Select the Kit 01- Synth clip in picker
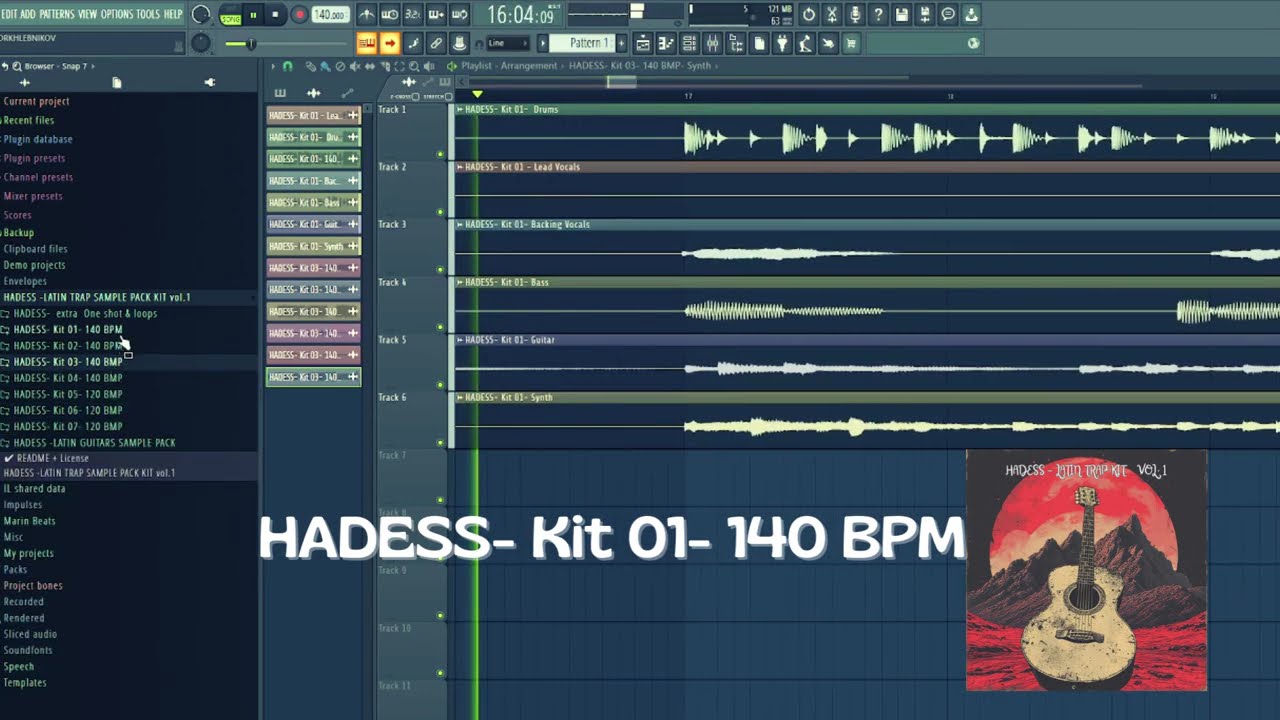The width and height of the screenshot is (1280, 720). (x=313, y=246)
